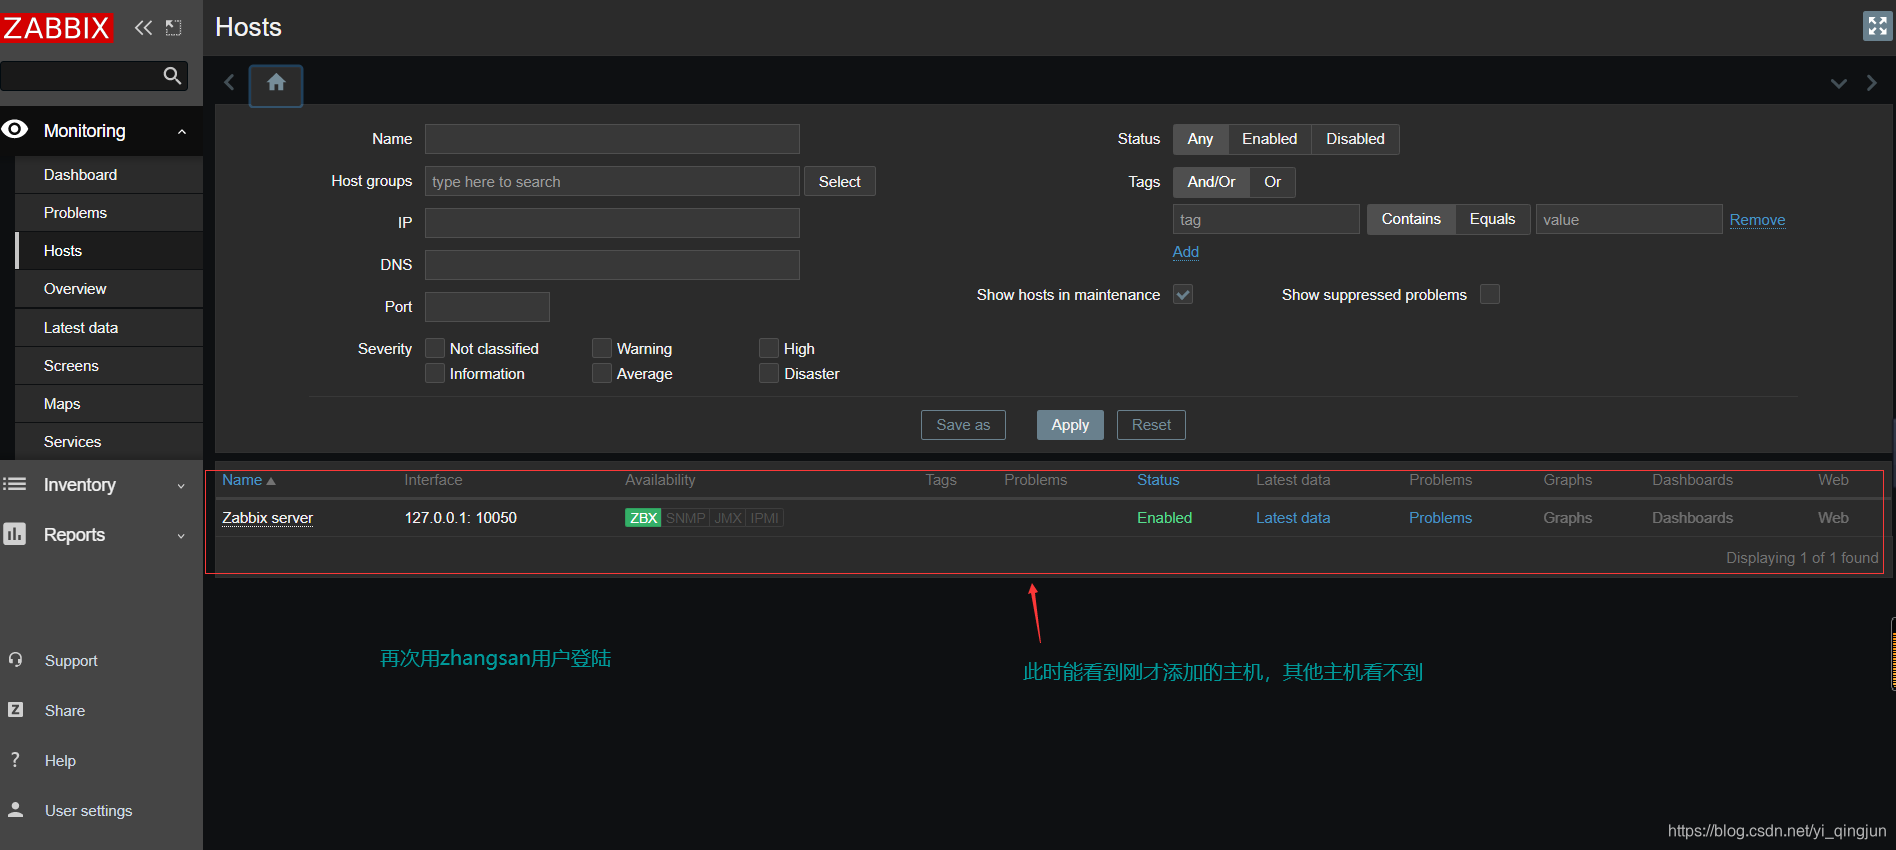Image resolution: width=1896 pixels, height=850 pixels.
Task: Click the Inventory list icon
Action: [14, 484]
